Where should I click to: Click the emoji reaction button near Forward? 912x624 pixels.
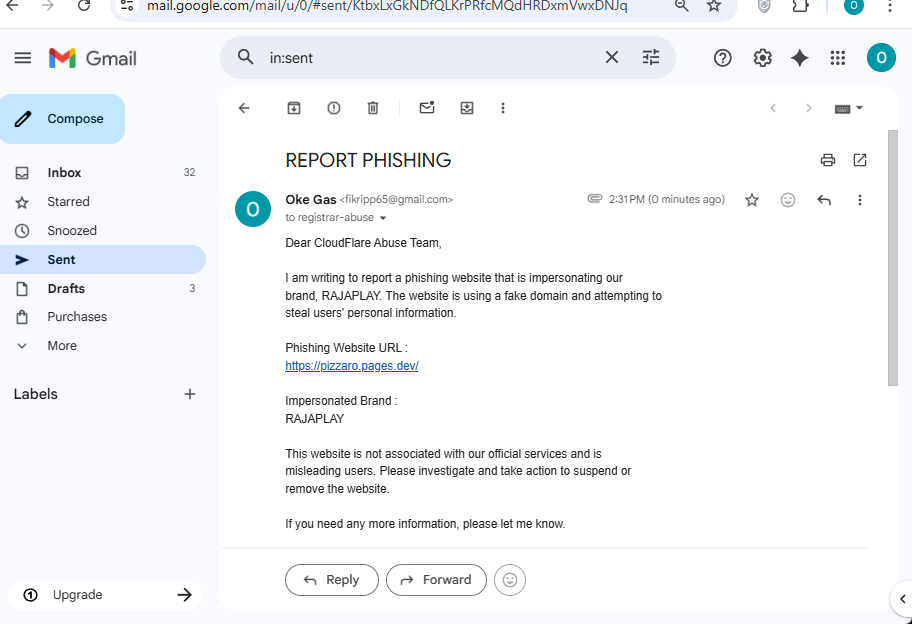[510, 580]
